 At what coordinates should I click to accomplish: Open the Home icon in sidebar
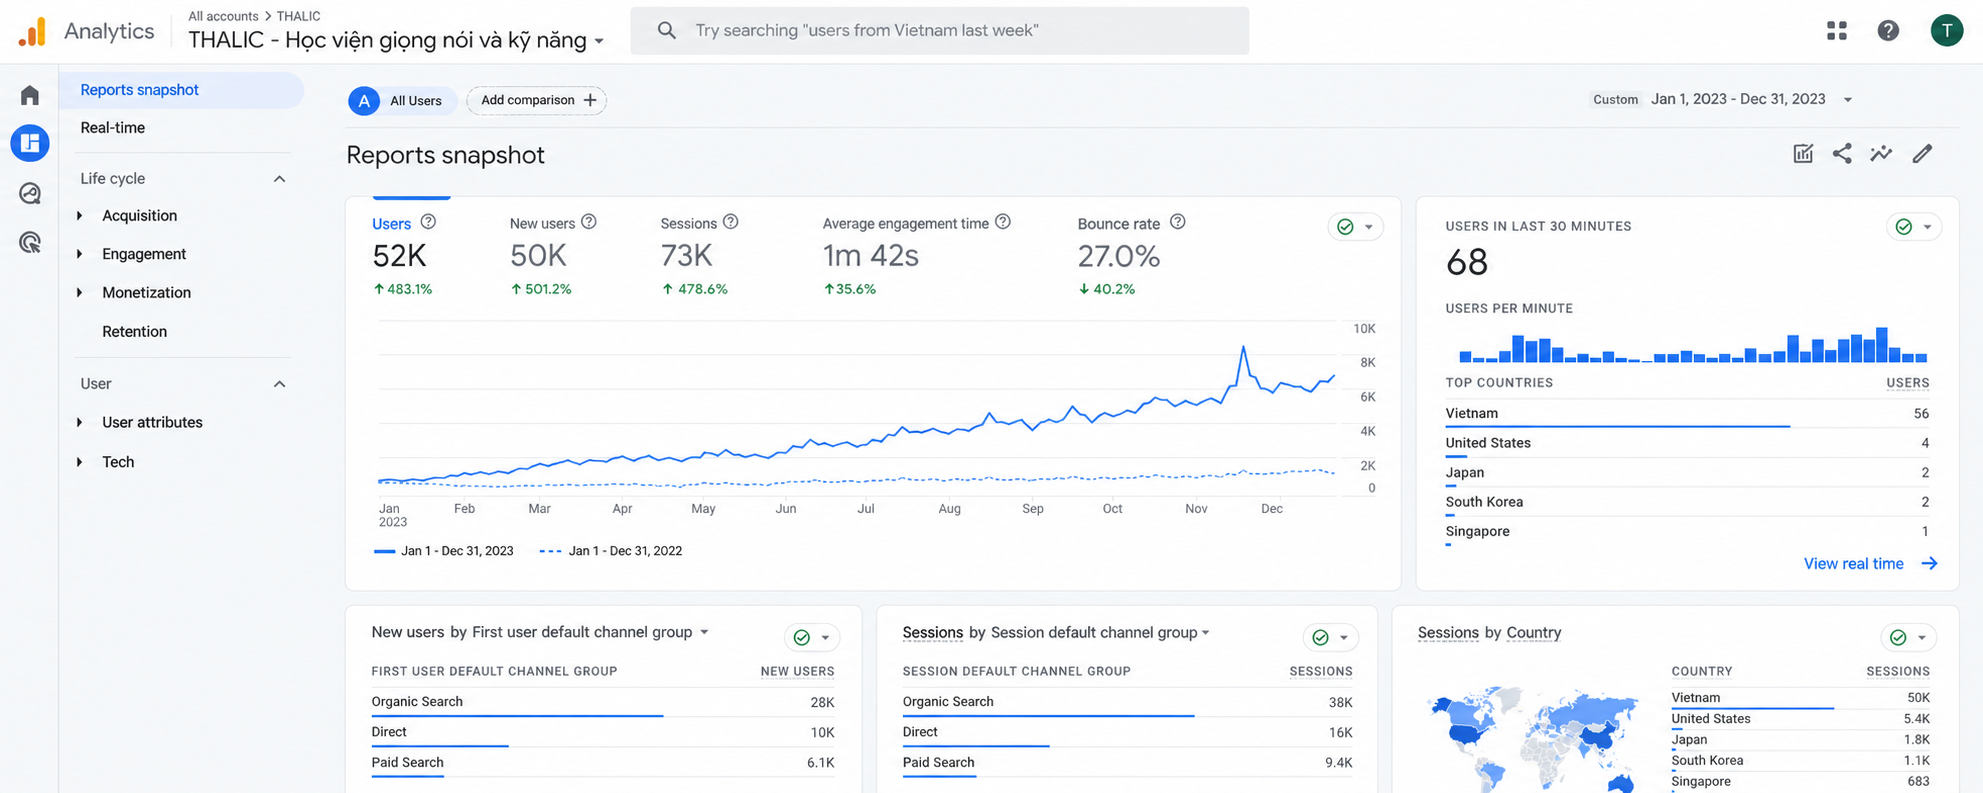point(30,95)
